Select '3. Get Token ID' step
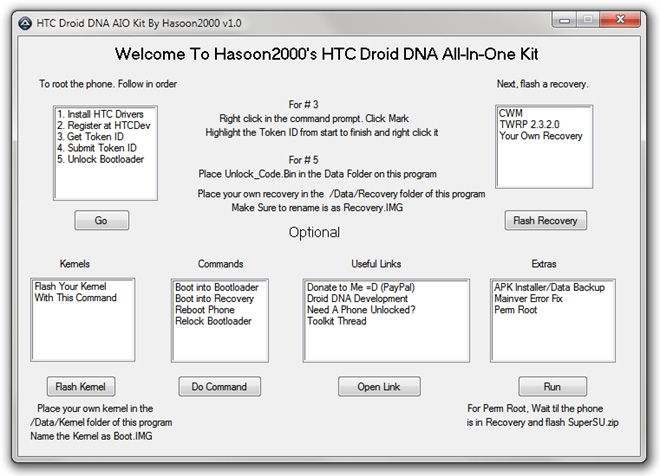The height and width of the screenshot is (476, 660). coord(90,137)
